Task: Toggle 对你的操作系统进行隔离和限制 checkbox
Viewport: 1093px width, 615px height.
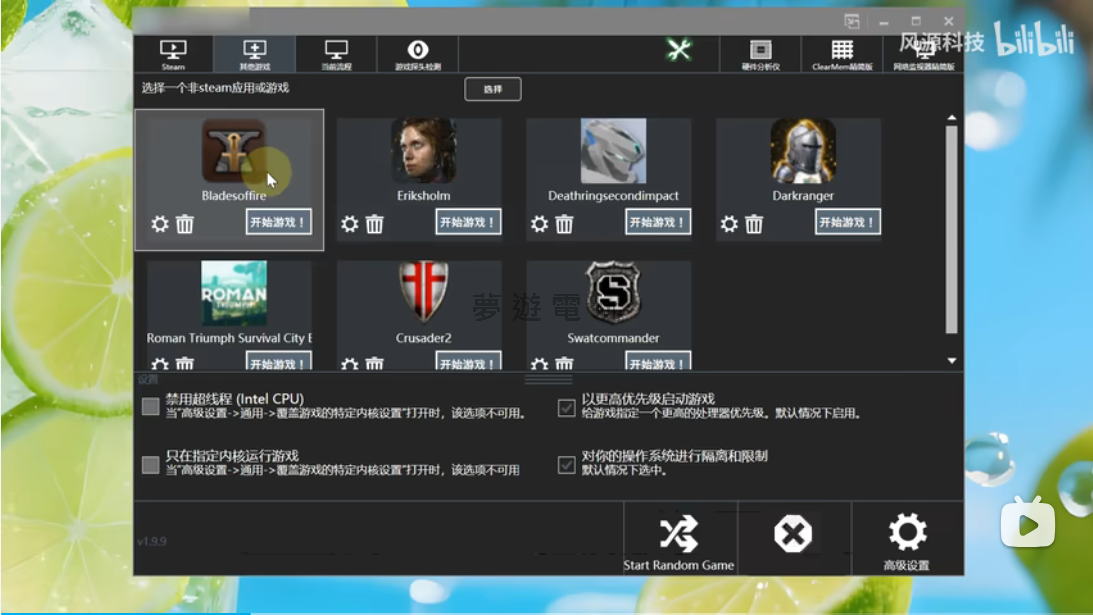Action: [x=566, y=464]
